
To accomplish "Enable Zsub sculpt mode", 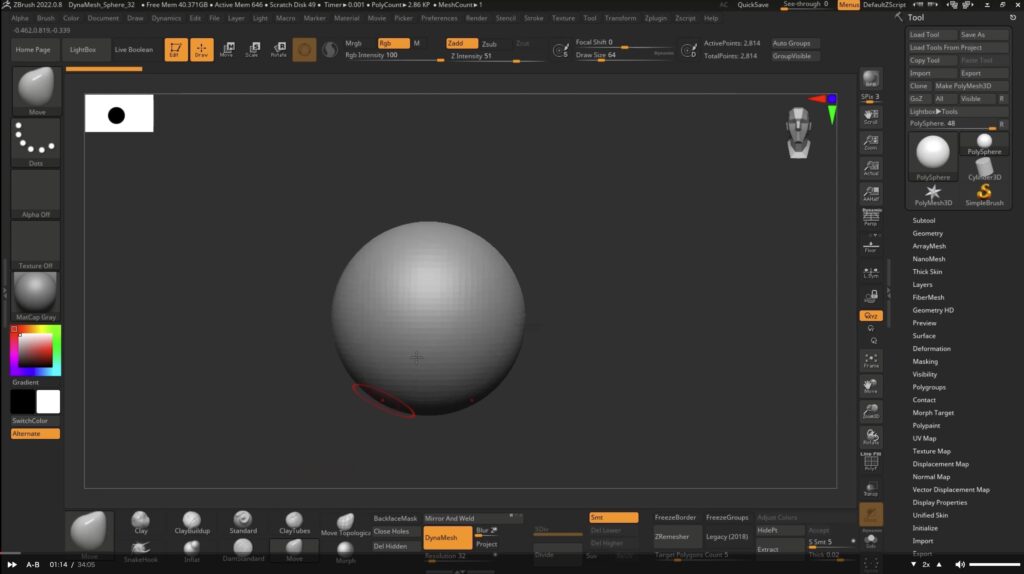I will pyautogui.click(x=489, y=44).
